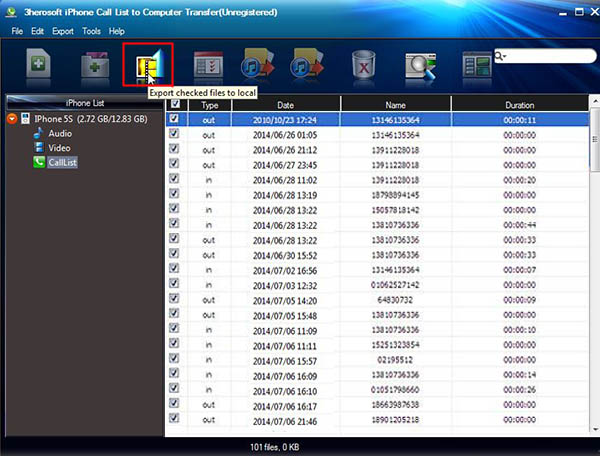Screen dimensions: 600x456
Task: Sort call list by Date column
Action: tap(285, 105)
